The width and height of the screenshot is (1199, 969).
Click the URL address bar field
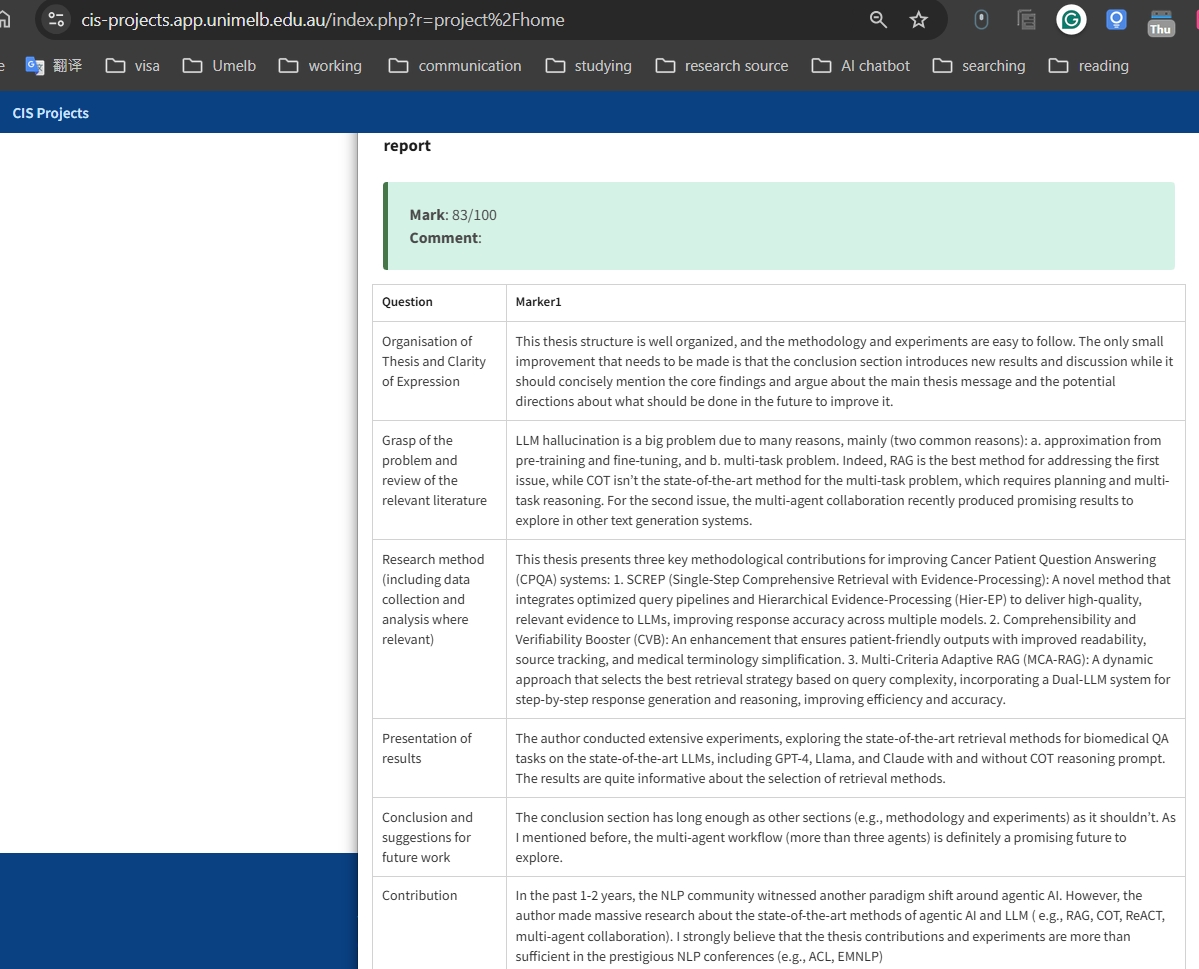450,20
